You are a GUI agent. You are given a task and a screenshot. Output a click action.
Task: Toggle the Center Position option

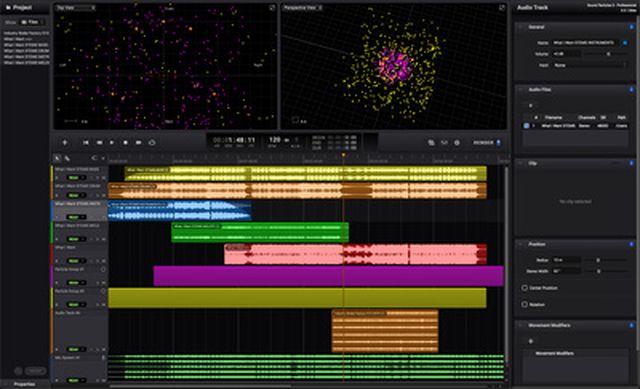(525, 288)
